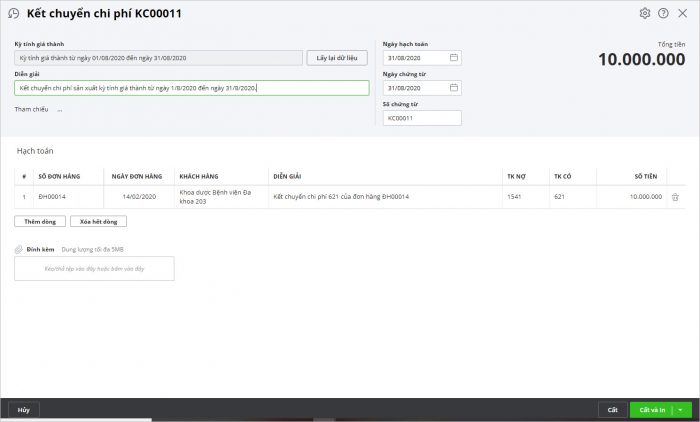
Task: Open calendar for Ngày chứng từ
Action: (x=454, y=88)
